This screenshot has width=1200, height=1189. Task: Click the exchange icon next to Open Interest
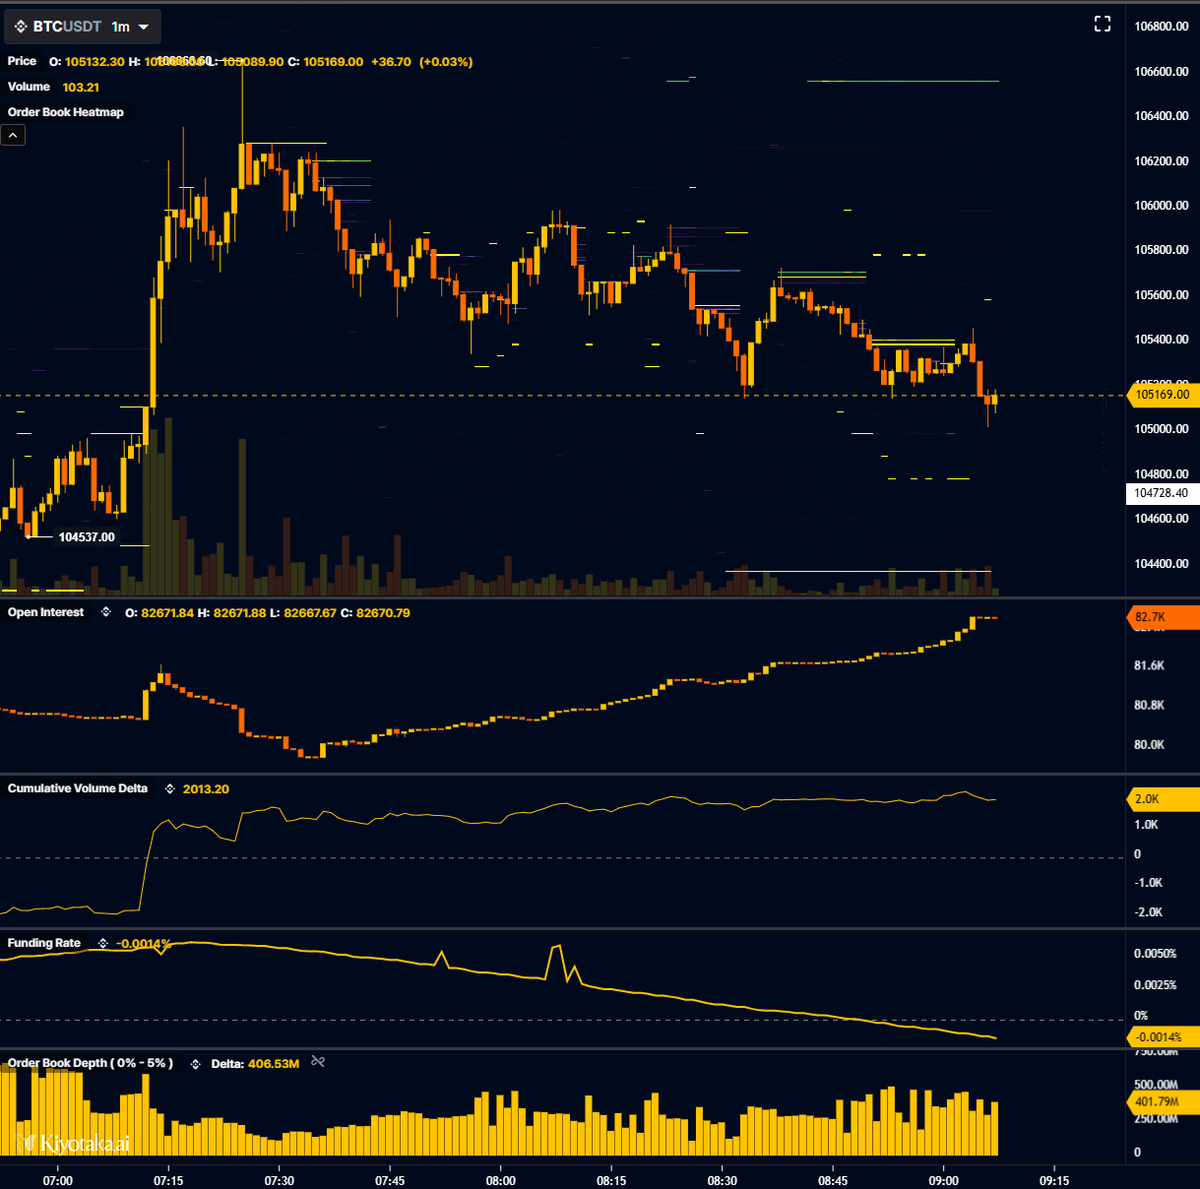tap(106, 612)
